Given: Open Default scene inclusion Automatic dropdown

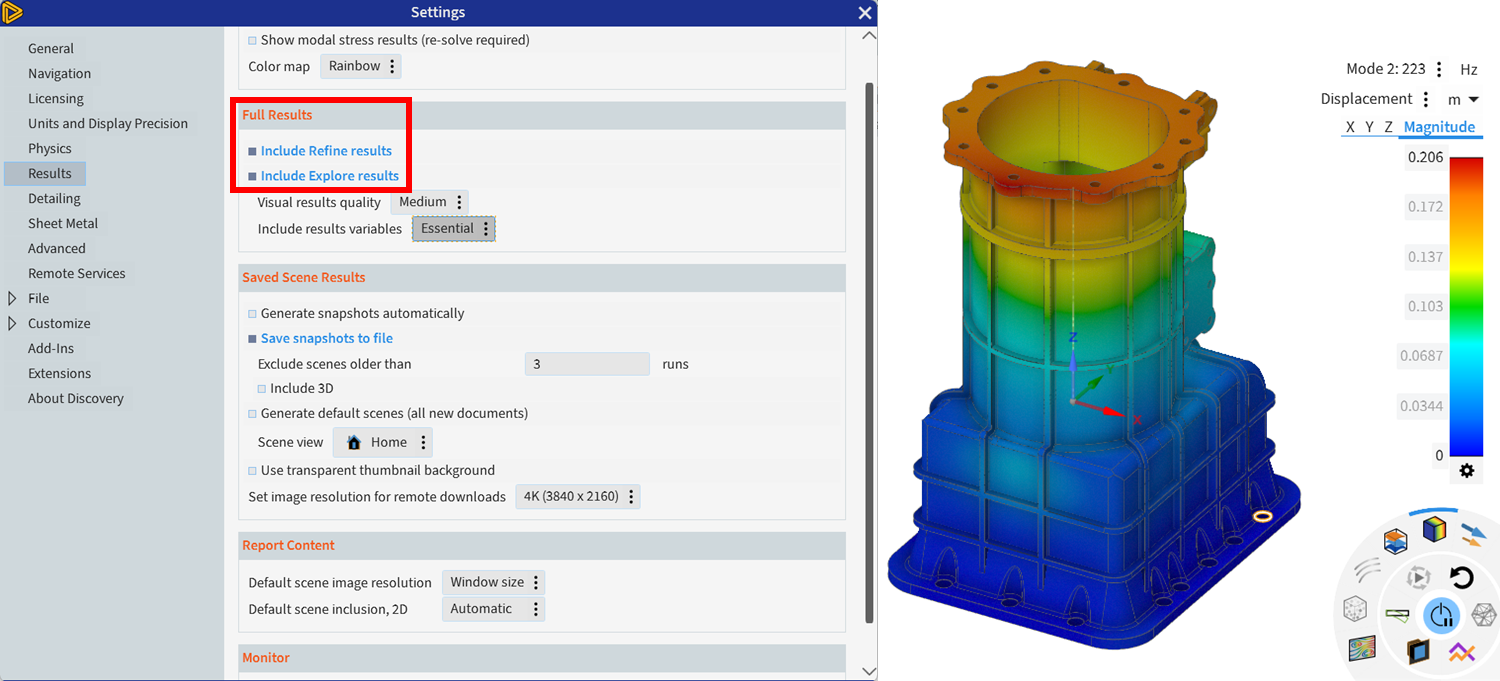Looking at the screenshot, I should pos(493,608).
